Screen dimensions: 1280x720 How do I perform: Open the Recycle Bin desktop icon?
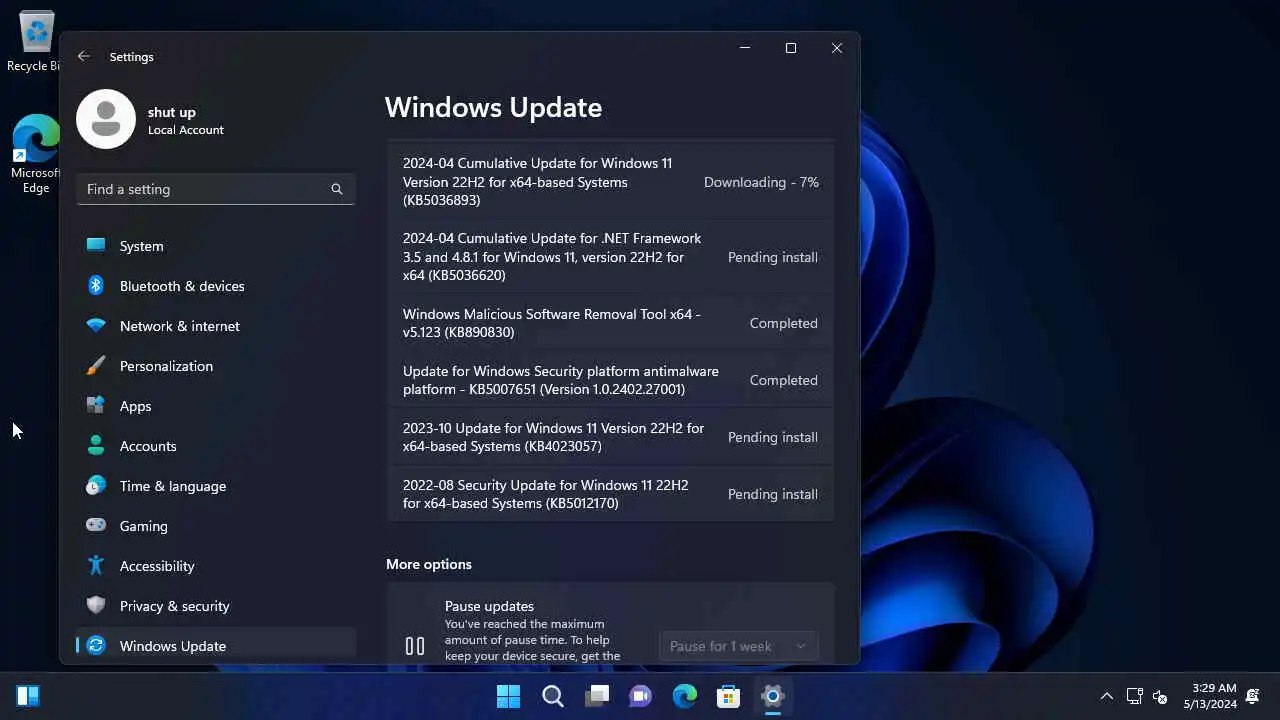(36, 41)
